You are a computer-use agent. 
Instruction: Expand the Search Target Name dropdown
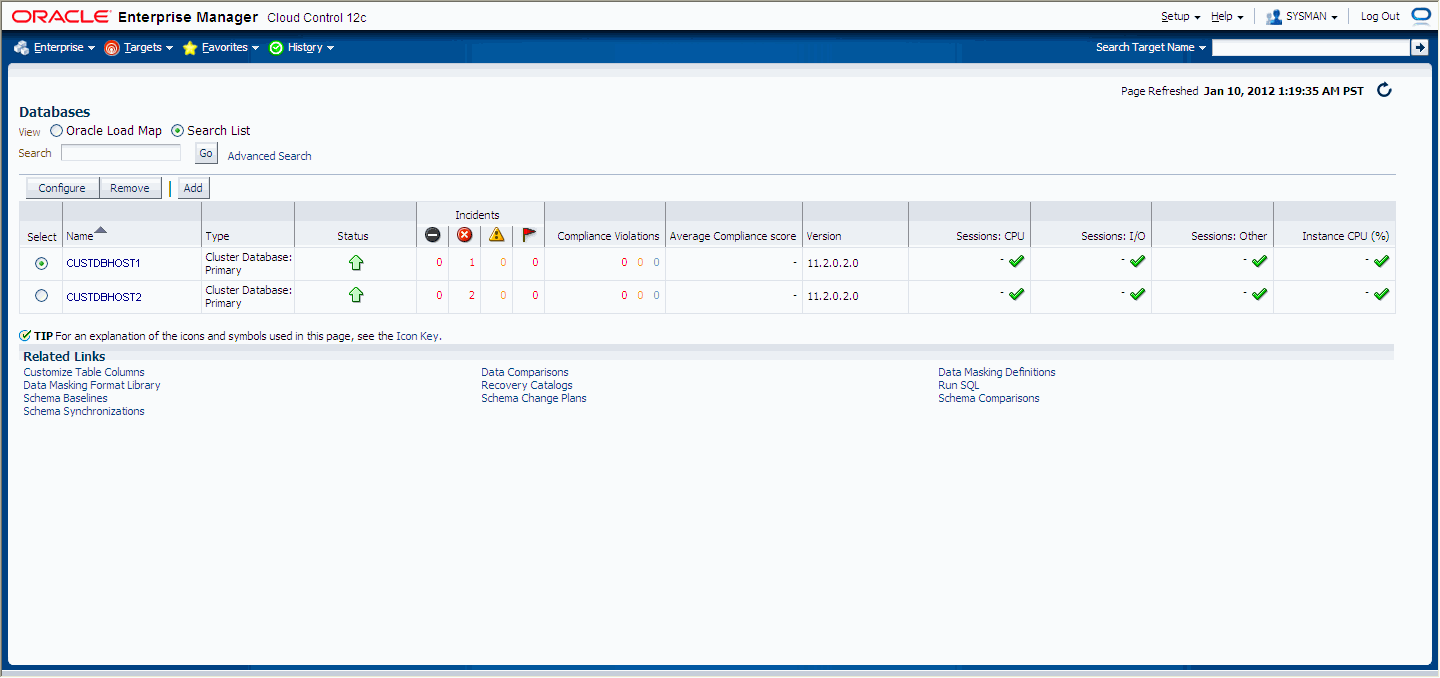(1151, 47)
